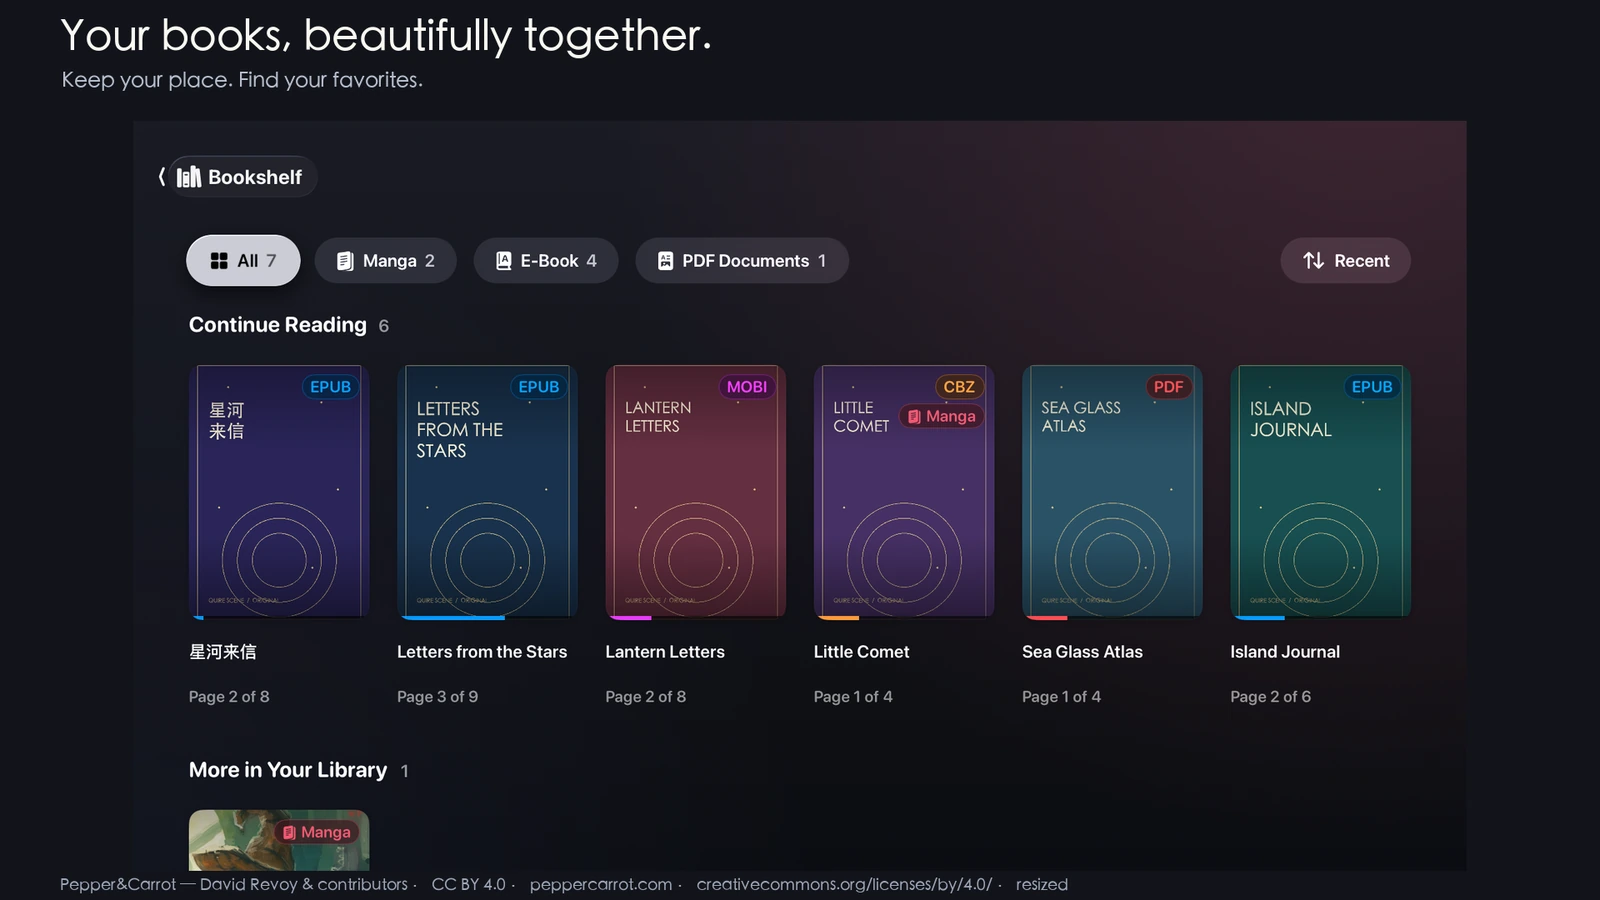The image size is (1600, 900).
Task: Click the Continue Reading heading
Action: pyautogui.click(x=278, y=325)
